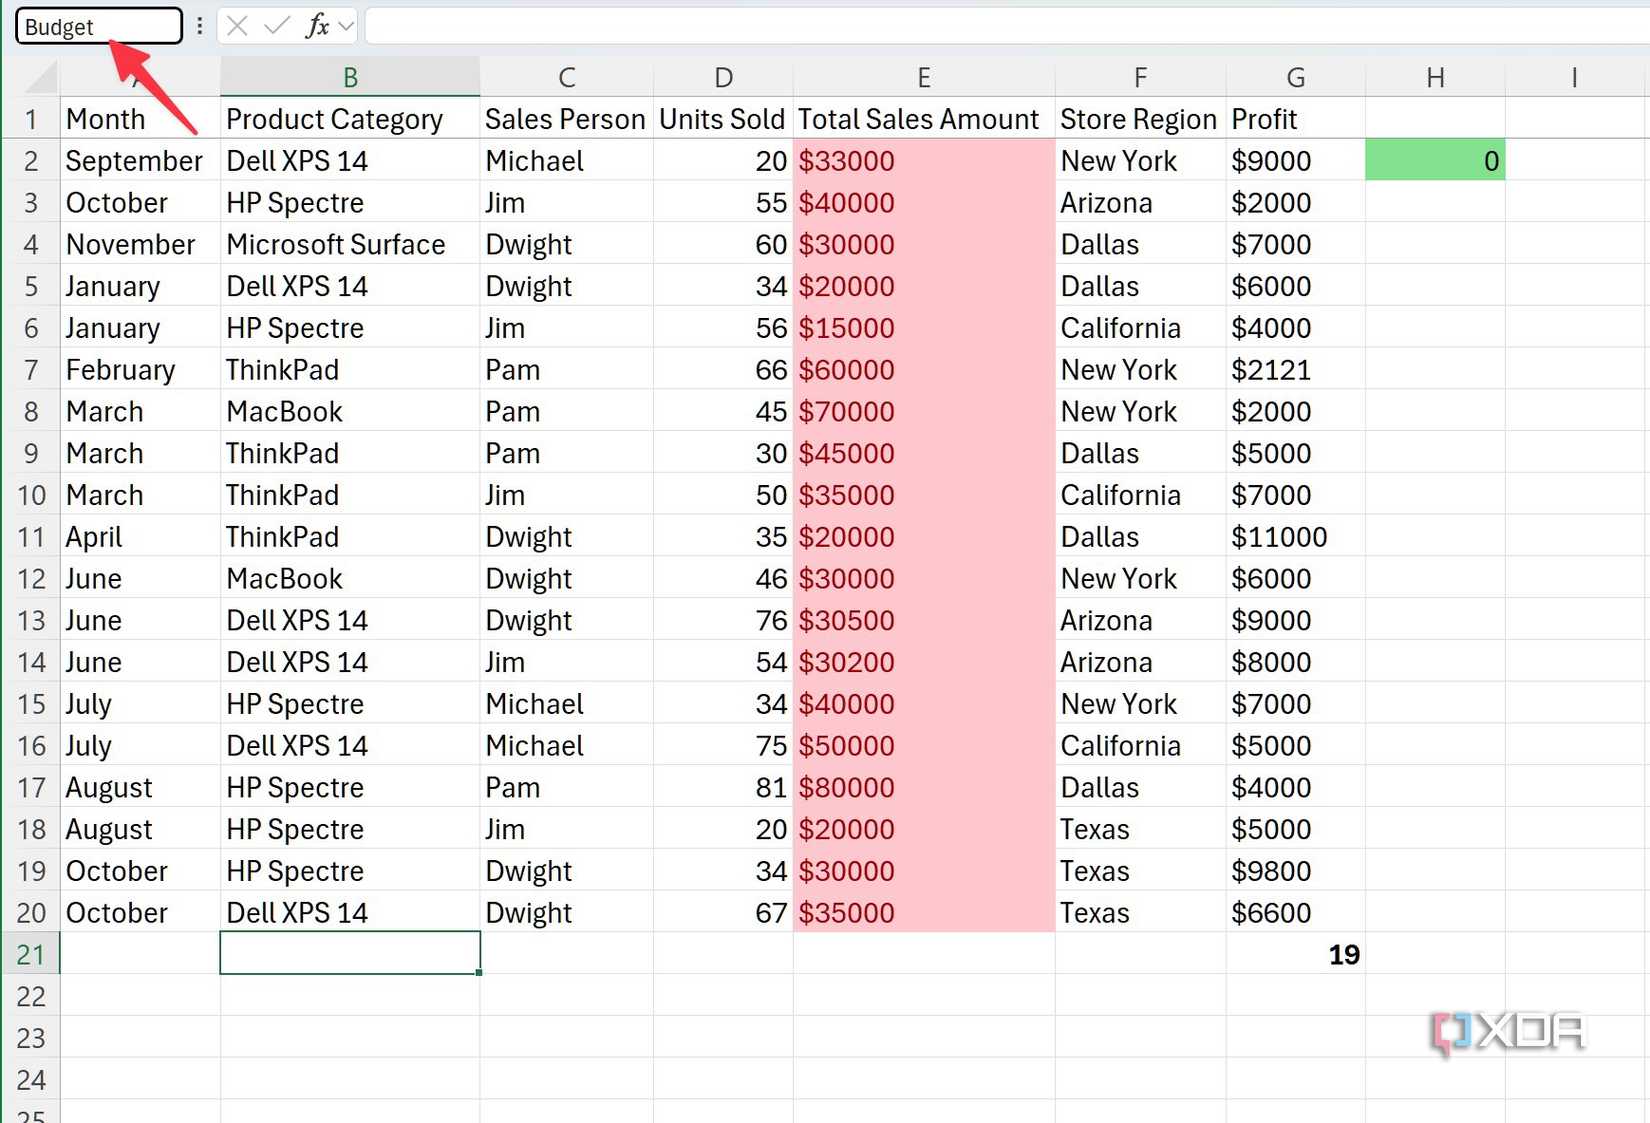Click the $30200 sales cell
The height and width of the screenshot is (1123, 1650).
(924, 662)
